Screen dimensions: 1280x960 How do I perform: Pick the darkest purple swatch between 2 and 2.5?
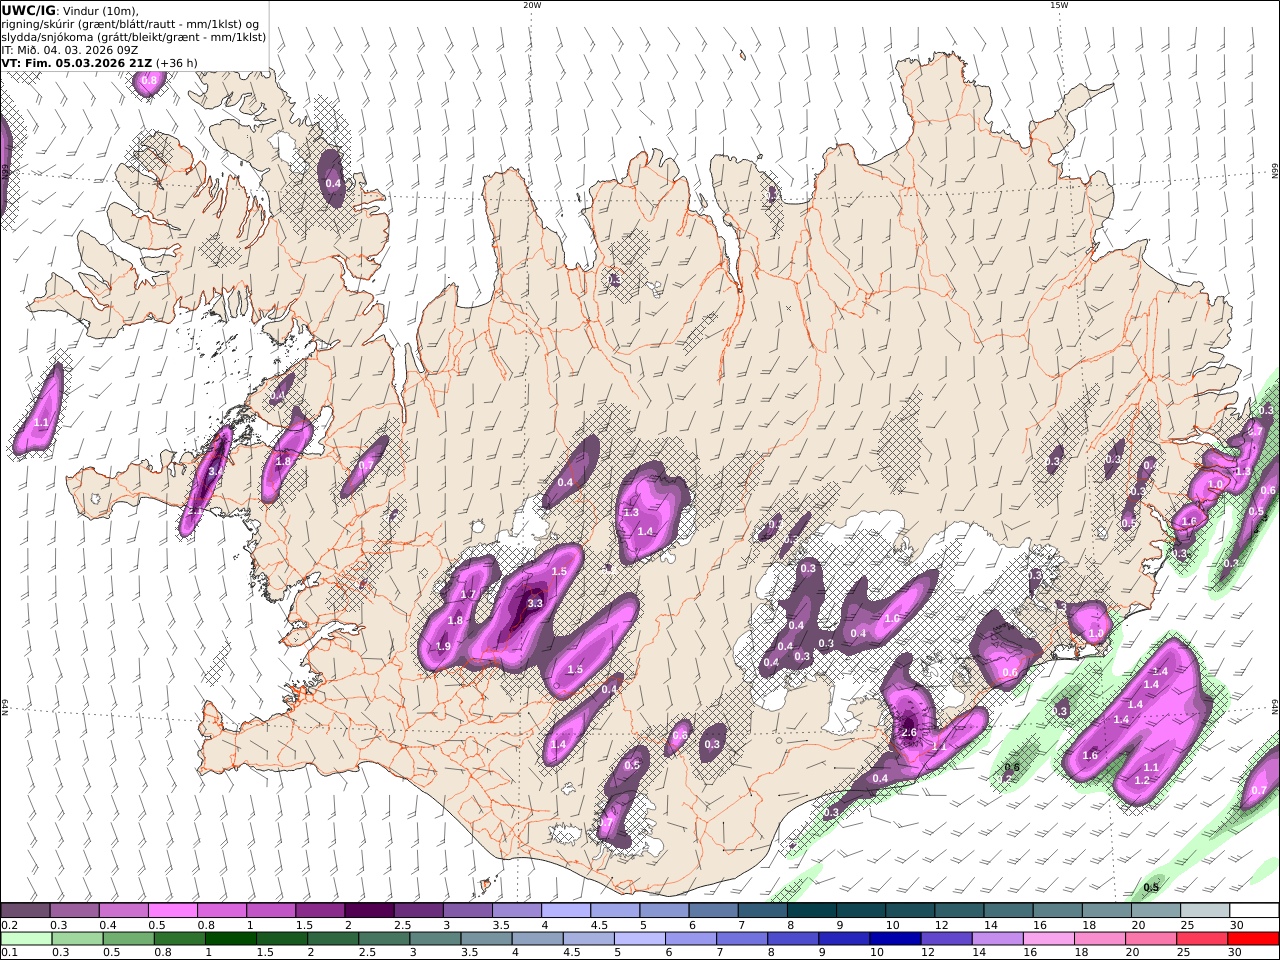[x=369, y=911]
